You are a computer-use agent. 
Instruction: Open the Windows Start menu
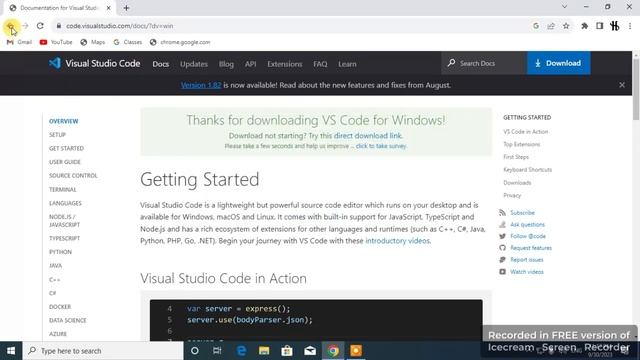11,351
